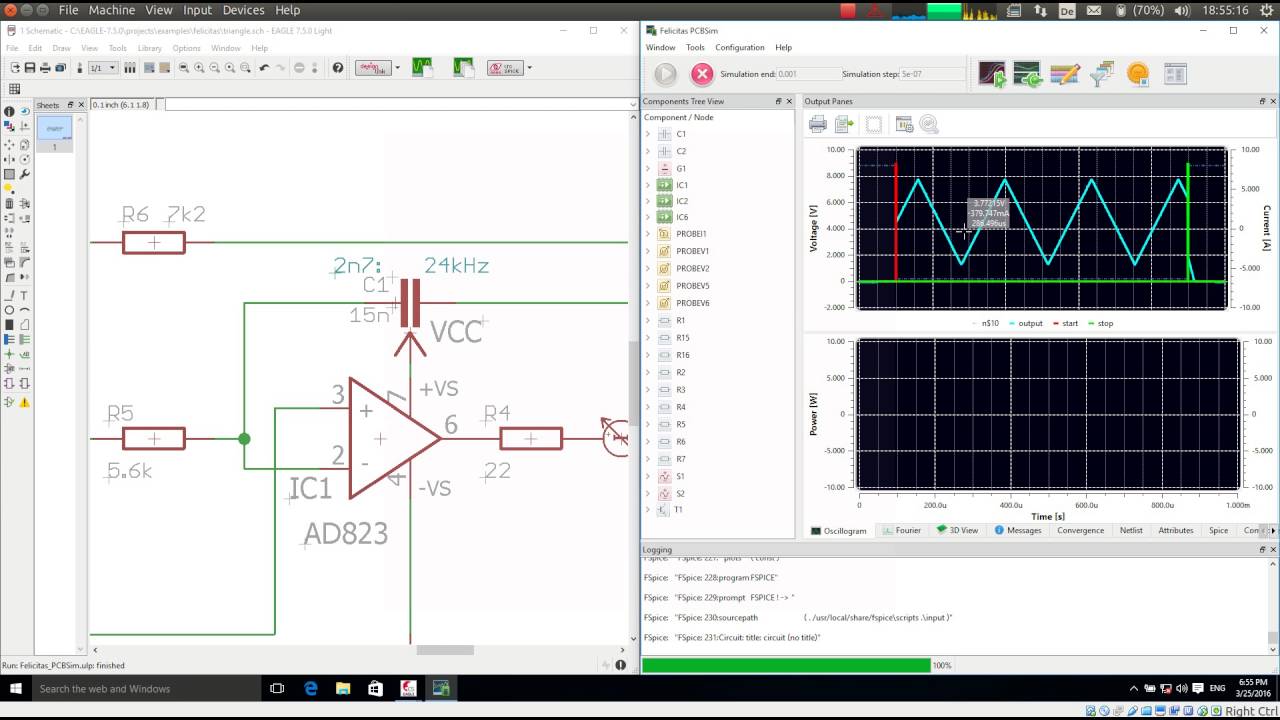The image size is (1280, 720).
Task: Select R7 in Components Tree
Action: click(x=681, y=459)
